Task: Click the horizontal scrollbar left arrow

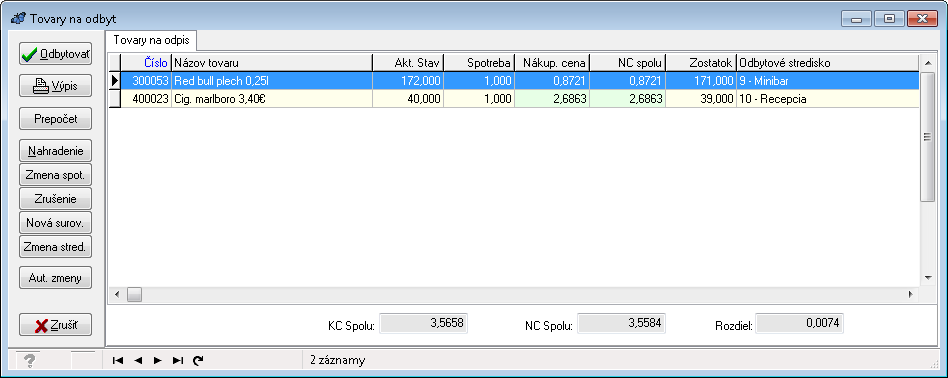Action: pos(117,295)
